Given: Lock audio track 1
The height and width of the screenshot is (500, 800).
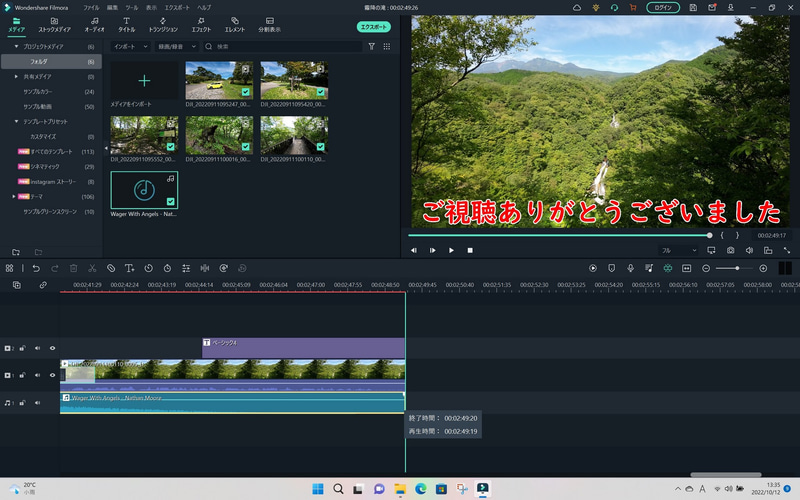Looking at the screenshot, I should pos(22,403).
